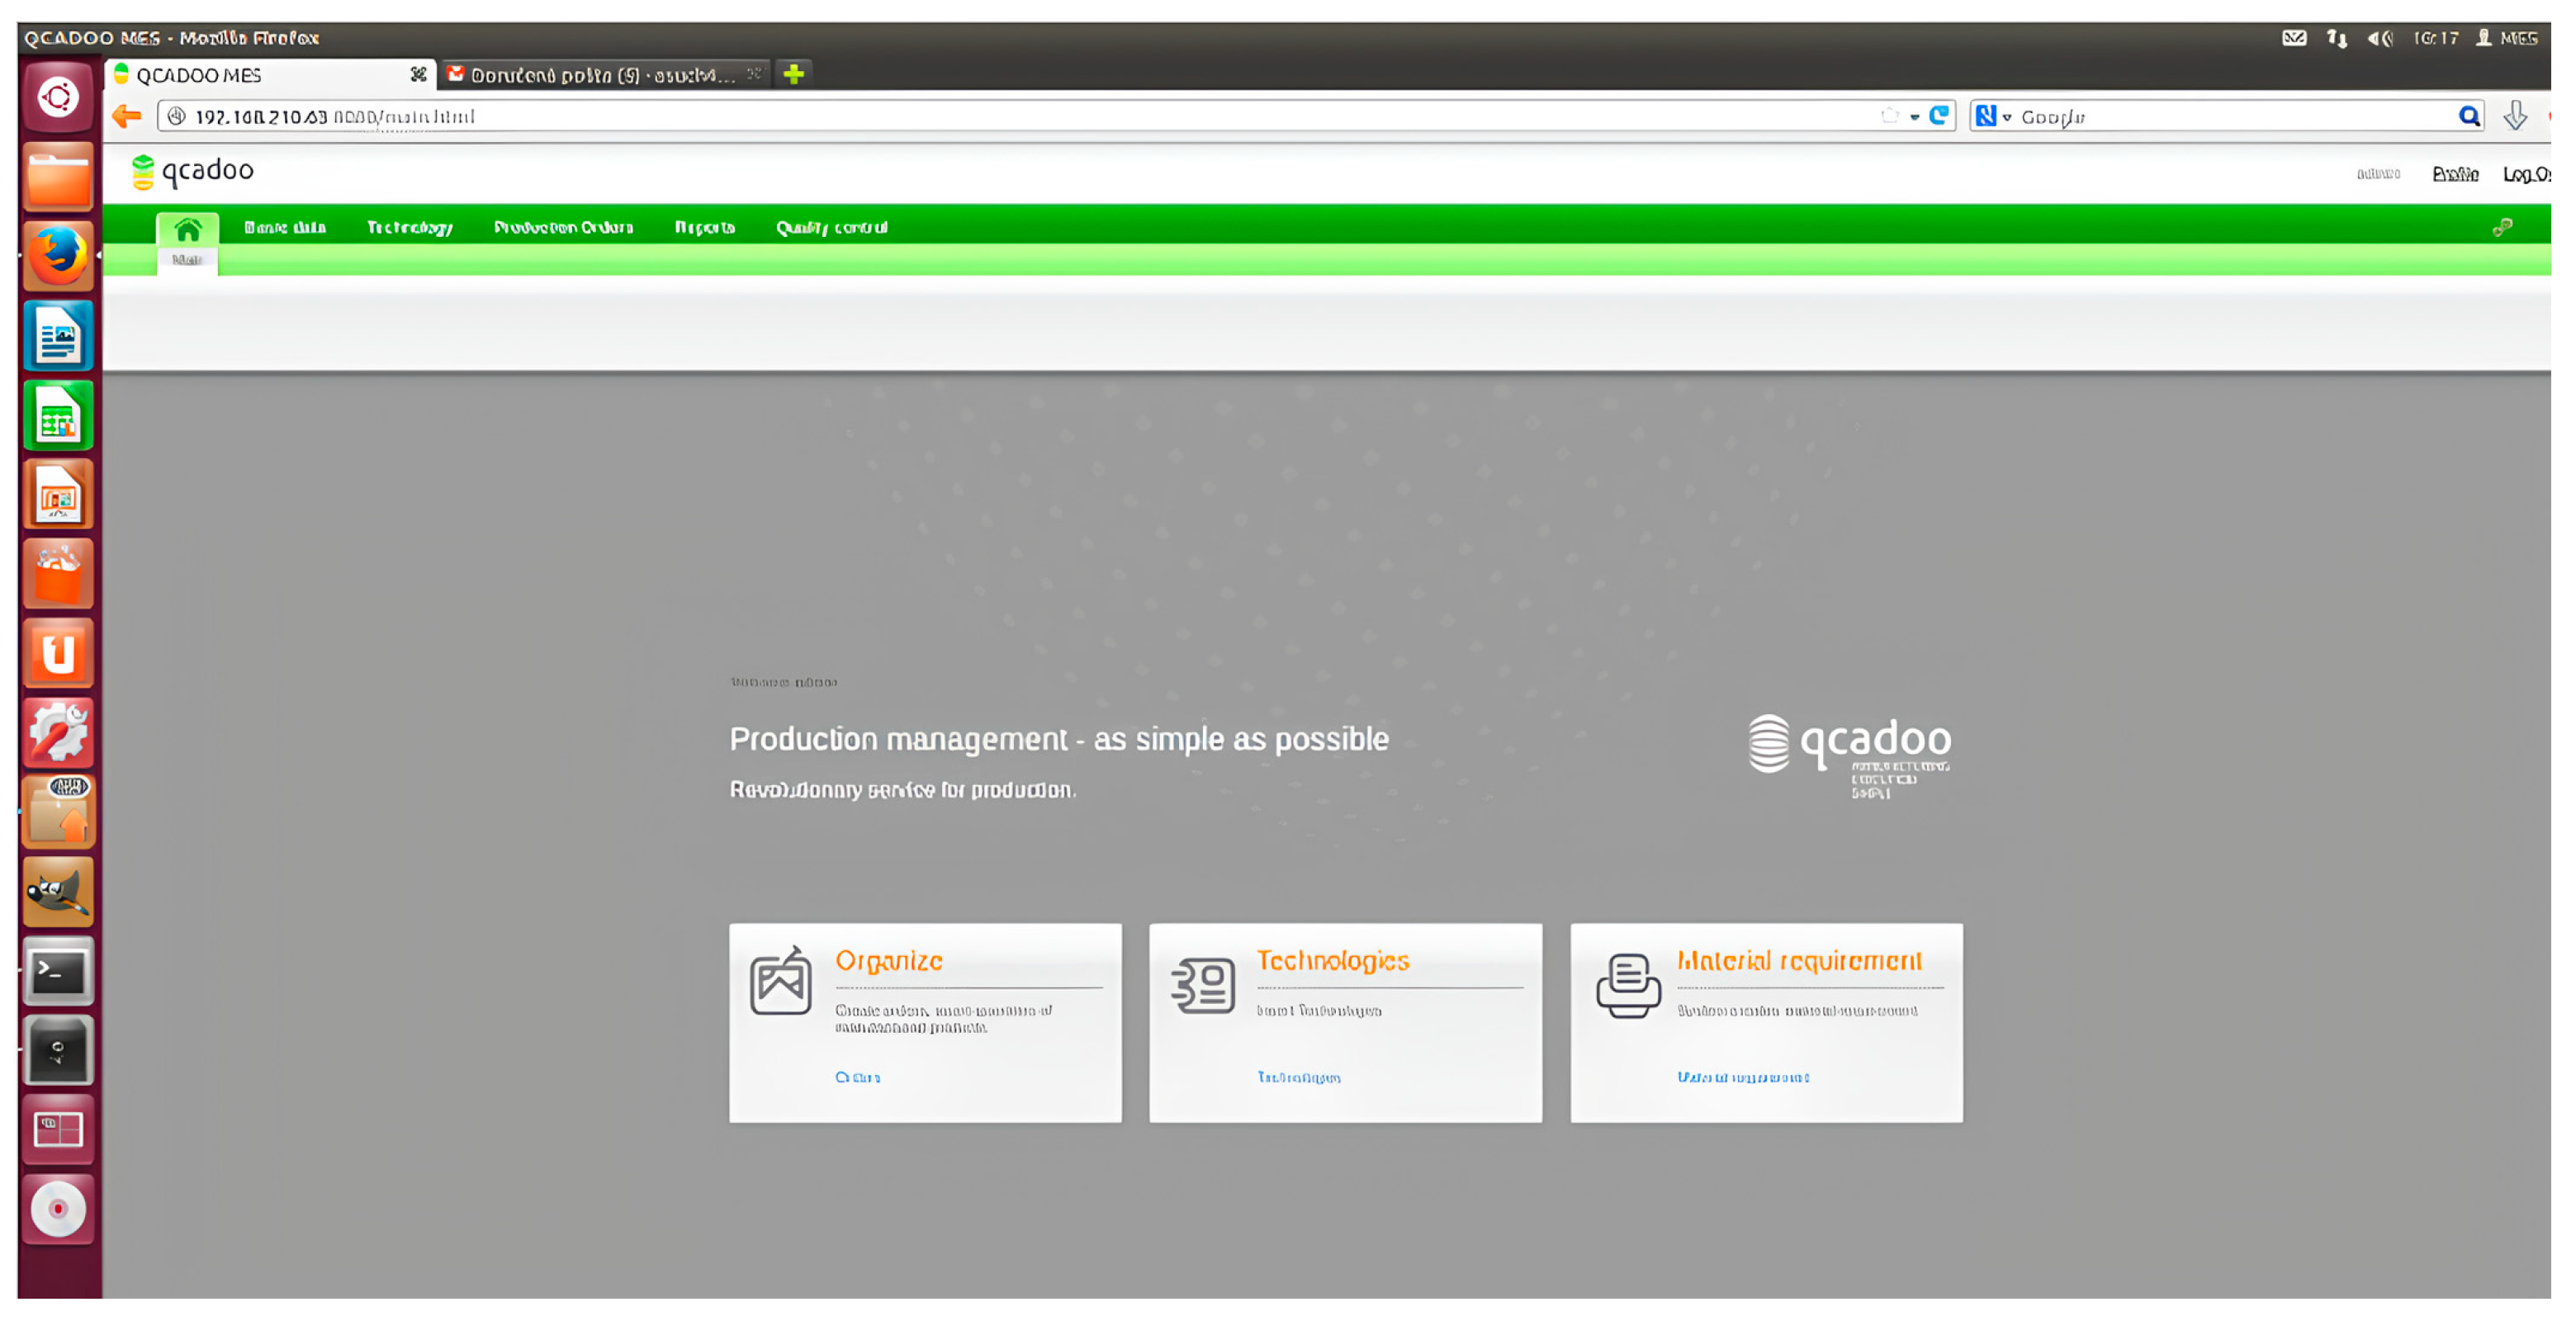Screen dimensions: 2576x1321
Task: Click the orange back arrow button
Action: click(127, 116)
